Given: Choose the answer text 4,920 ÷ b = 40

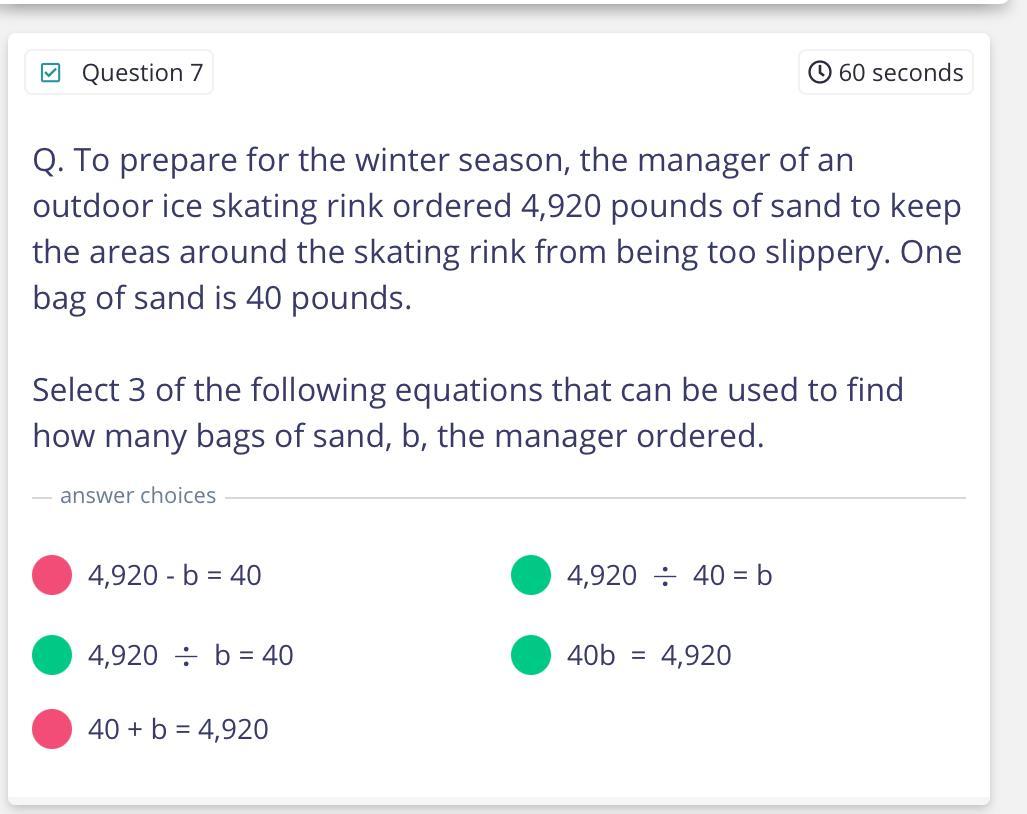Looking at the screenshot, I should [x=191, y=655].
